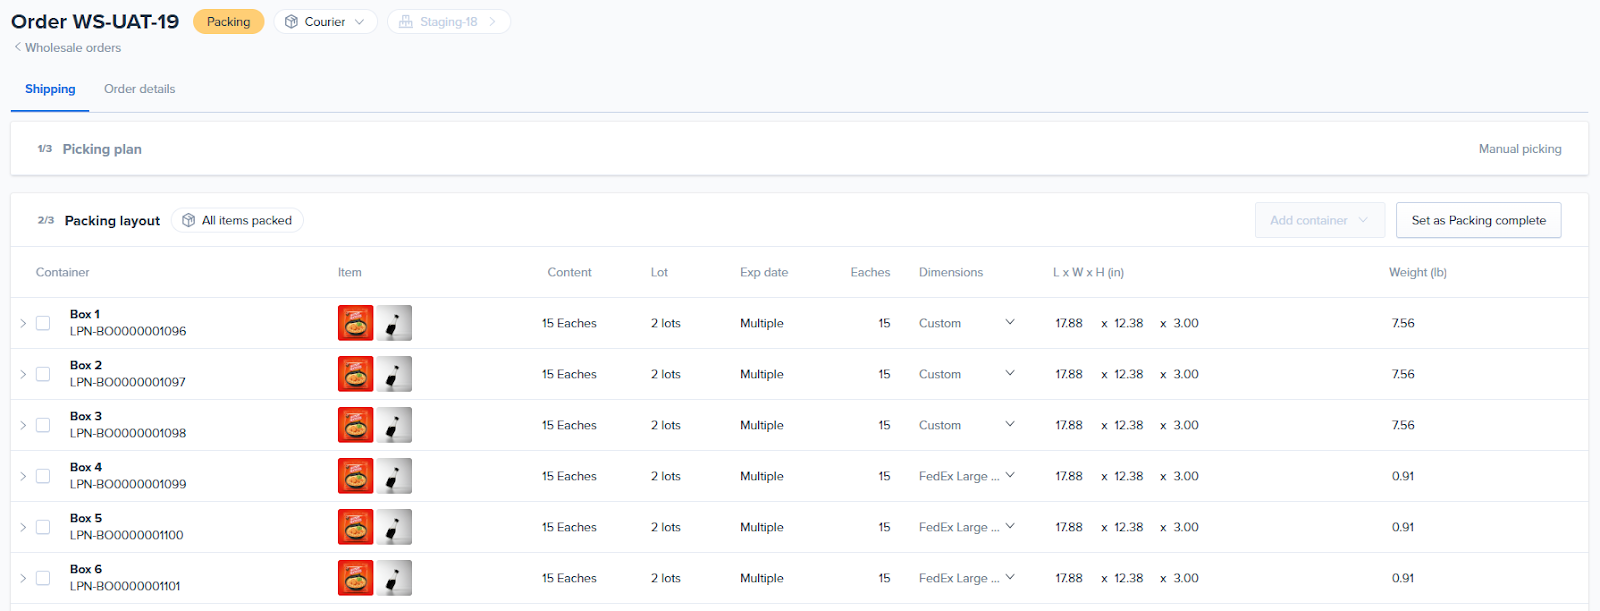Open red food product thumbnail in Box 1
The height and width of the screenshot is (611, 1600).
[356, 323]
